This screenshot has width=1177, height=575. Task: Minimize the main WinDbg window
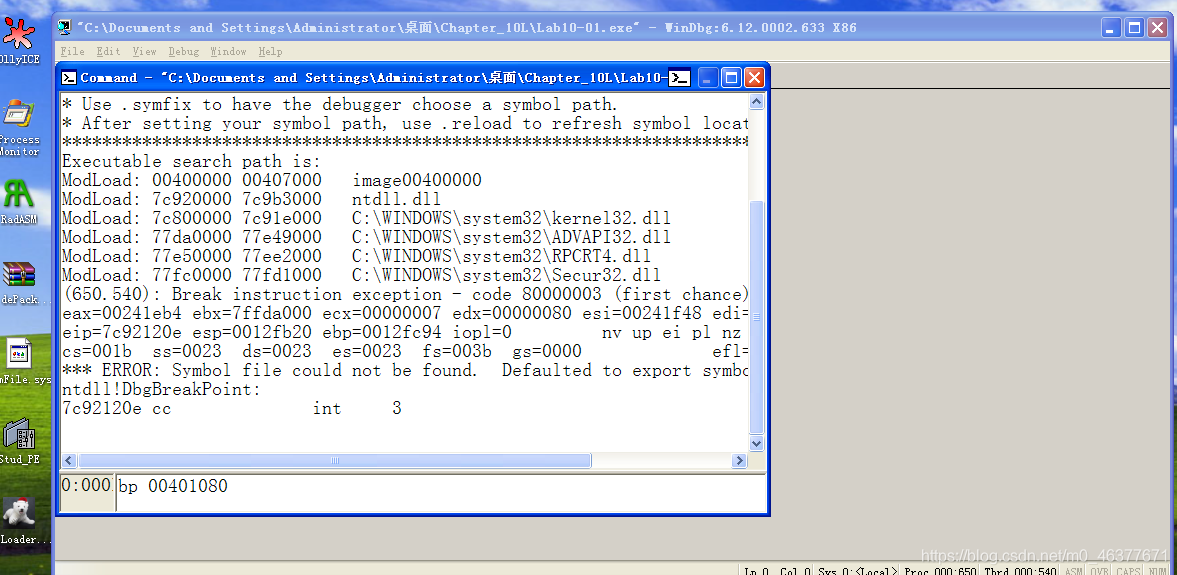coord(1112,29)
